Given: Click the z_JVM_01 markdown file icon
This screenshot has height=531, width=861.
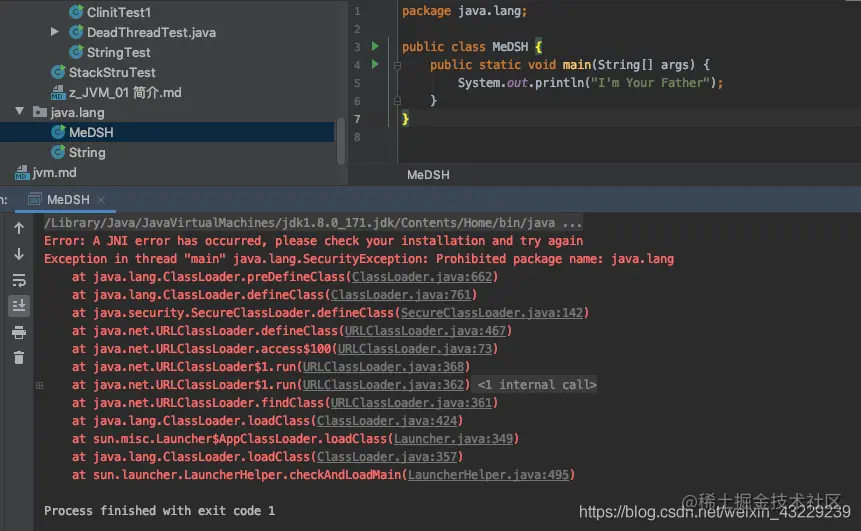Looking at the screenshot, I should 58,92.
